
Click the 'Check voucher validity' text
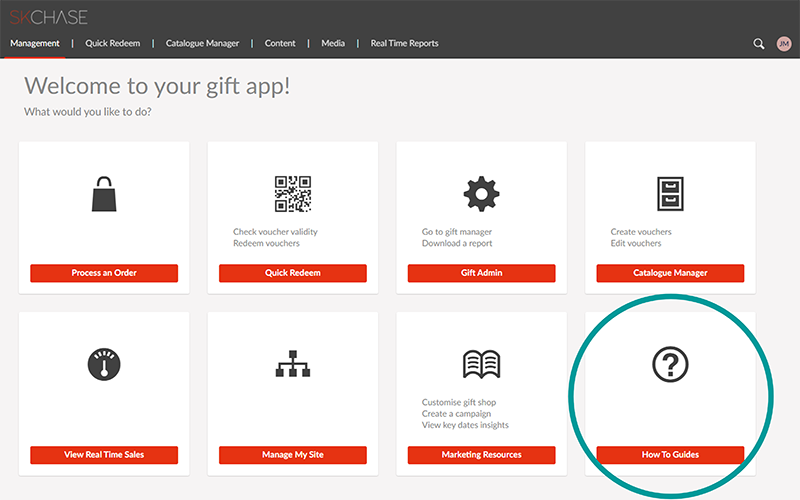coord(275,232)
